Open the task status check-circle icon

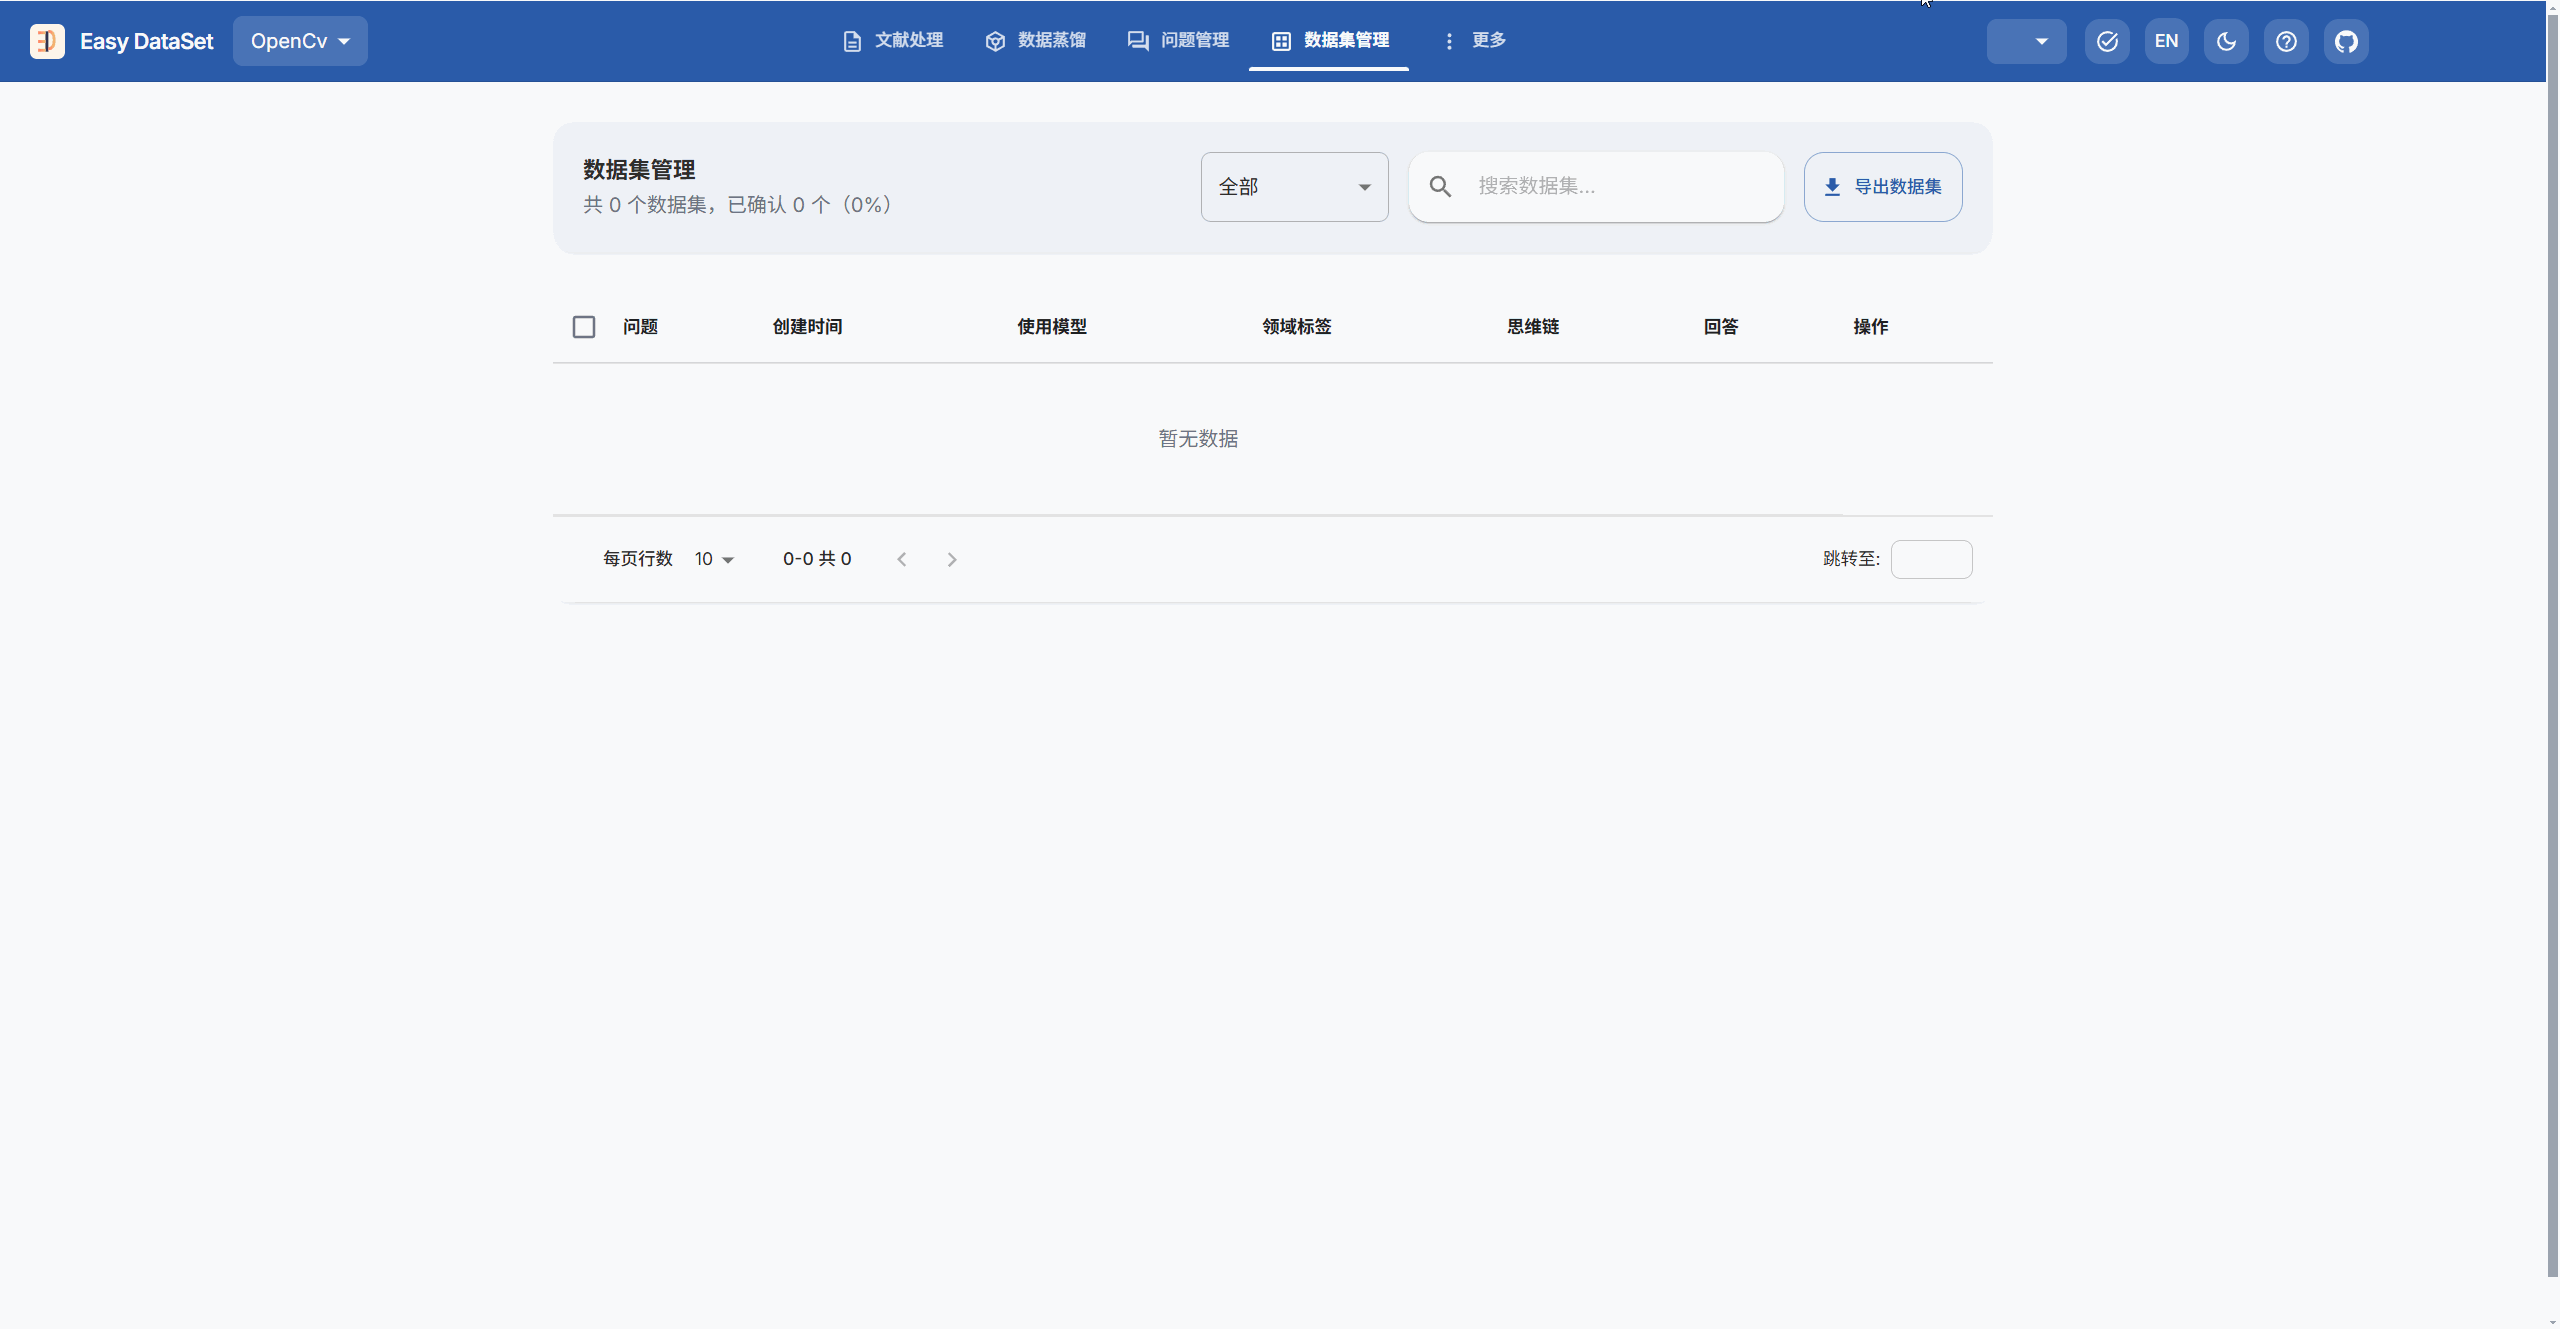2106,41
